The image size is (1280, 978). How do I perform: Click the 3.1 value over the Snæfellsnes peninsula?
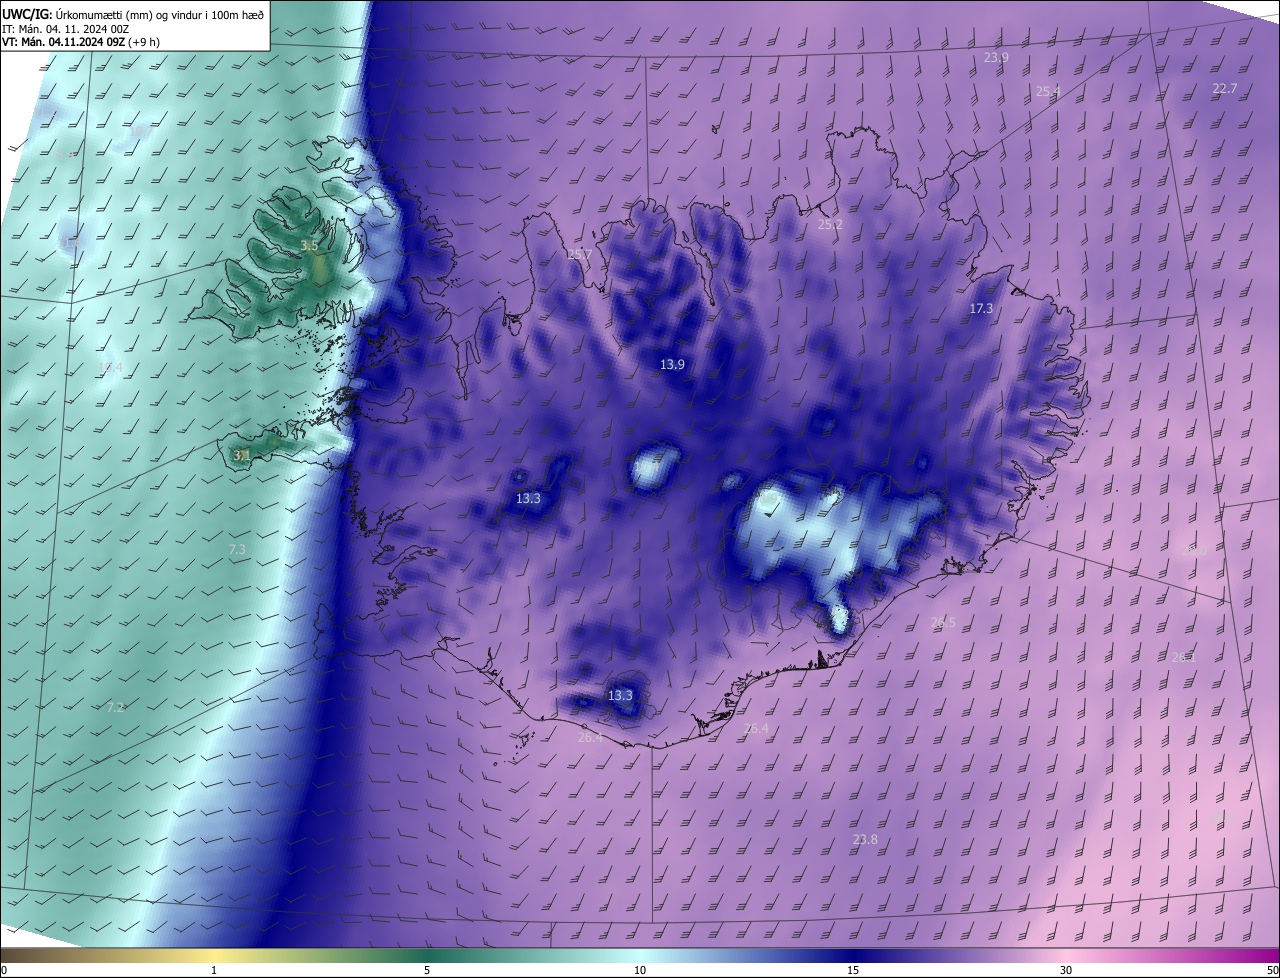click(x=241, y=455)
